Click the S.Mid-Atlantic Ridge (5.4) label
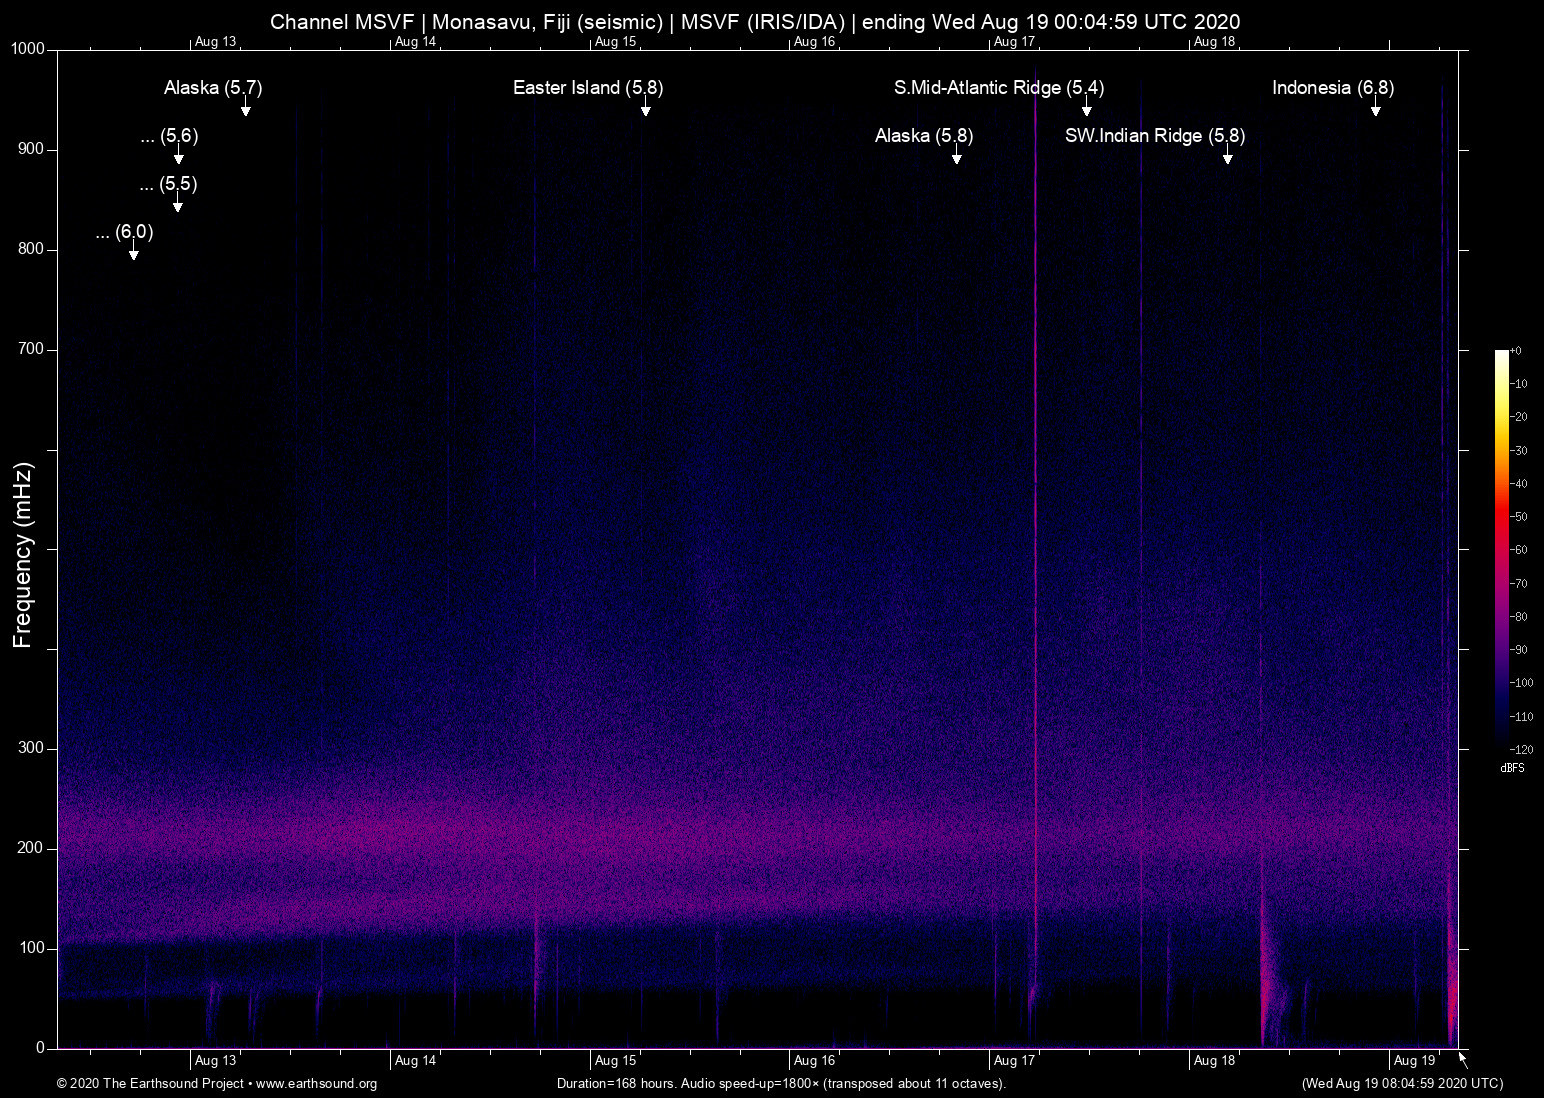This screenshot has height=1098, width=1544. 999,88
